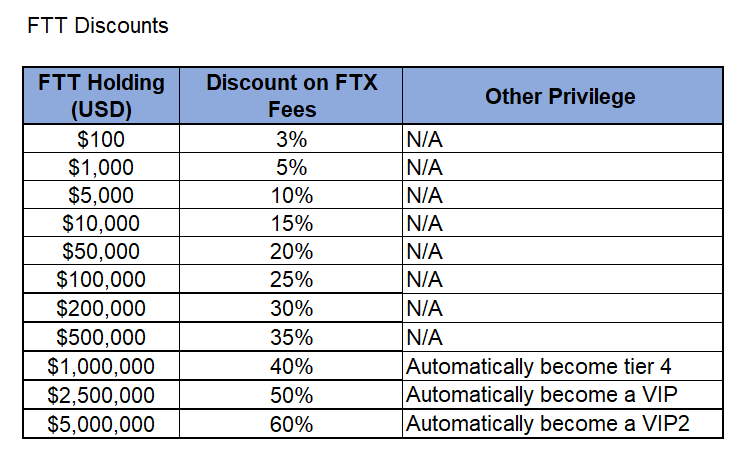Screen dimensions: 735x450
Task: Select 'Automatically become a VIP' cell
Action: (x=562, y=395)
